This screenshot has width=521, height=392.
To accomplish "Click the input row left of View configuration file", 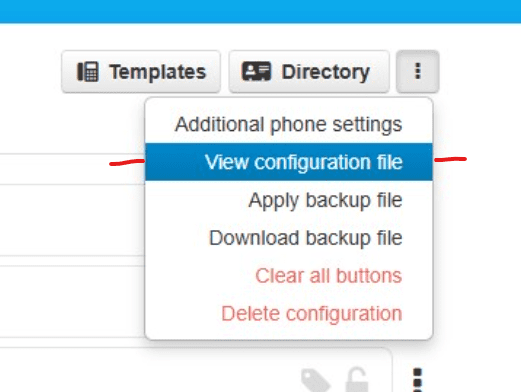I will coord(72,169).
